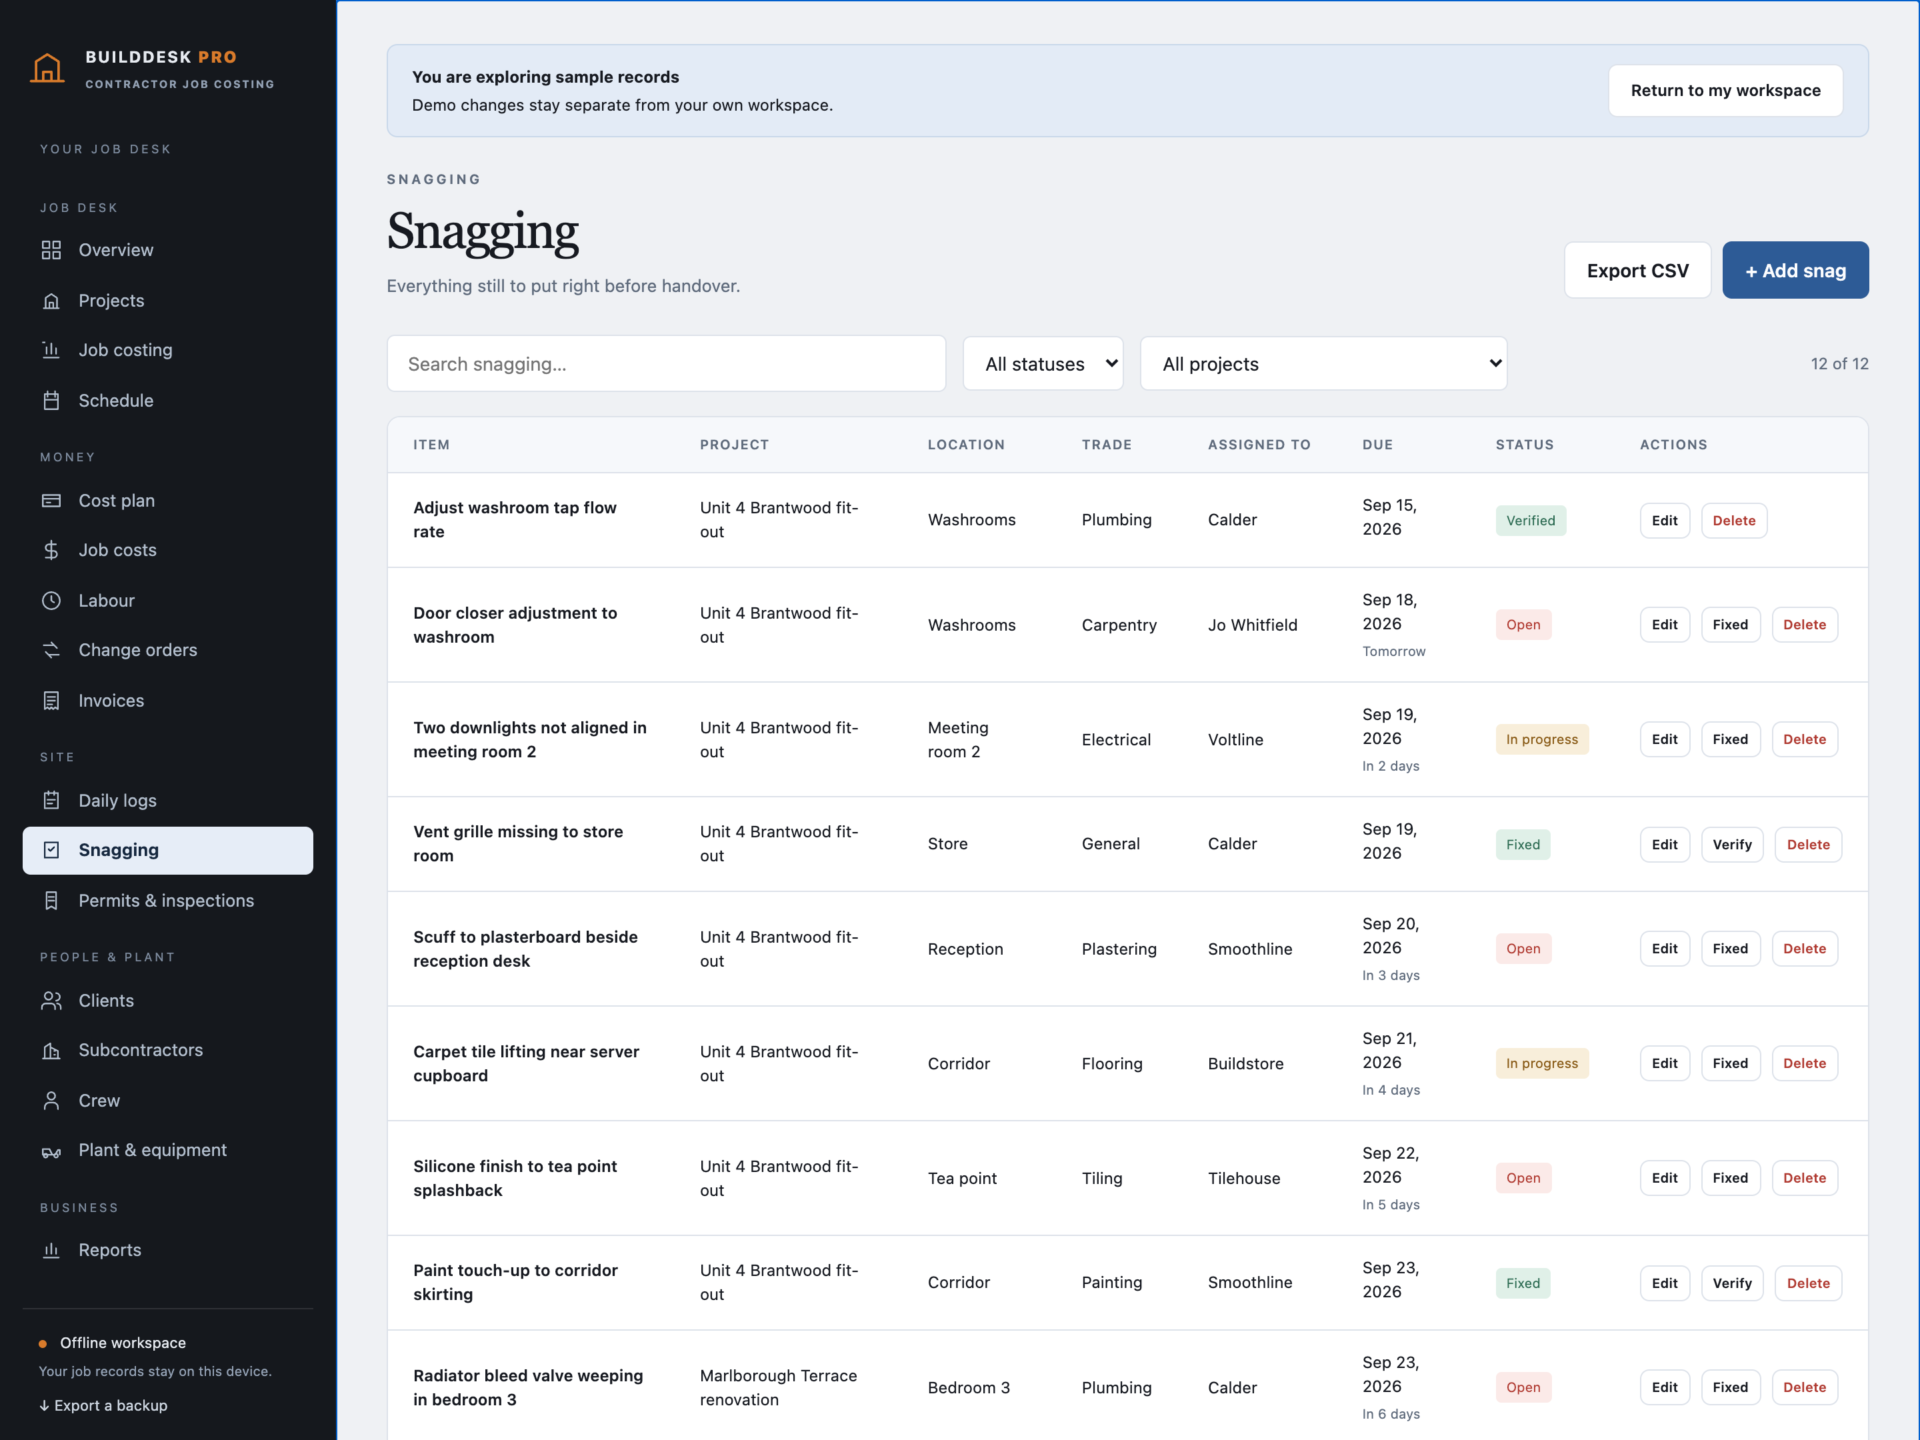Go to Change orders page
Image resolution: width=1920 pixels, height=1440 pixels.
click(168, 650)
